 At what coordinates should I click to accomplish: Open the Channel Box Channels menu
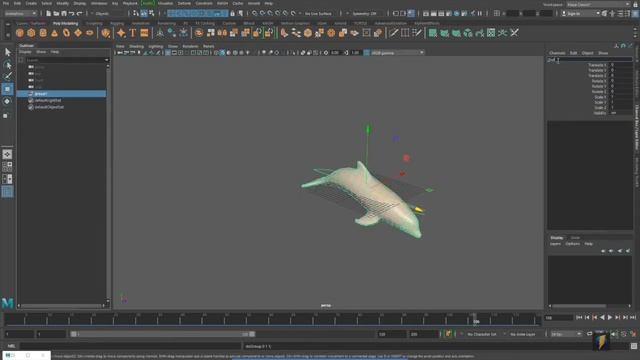[x=557, y=53]
